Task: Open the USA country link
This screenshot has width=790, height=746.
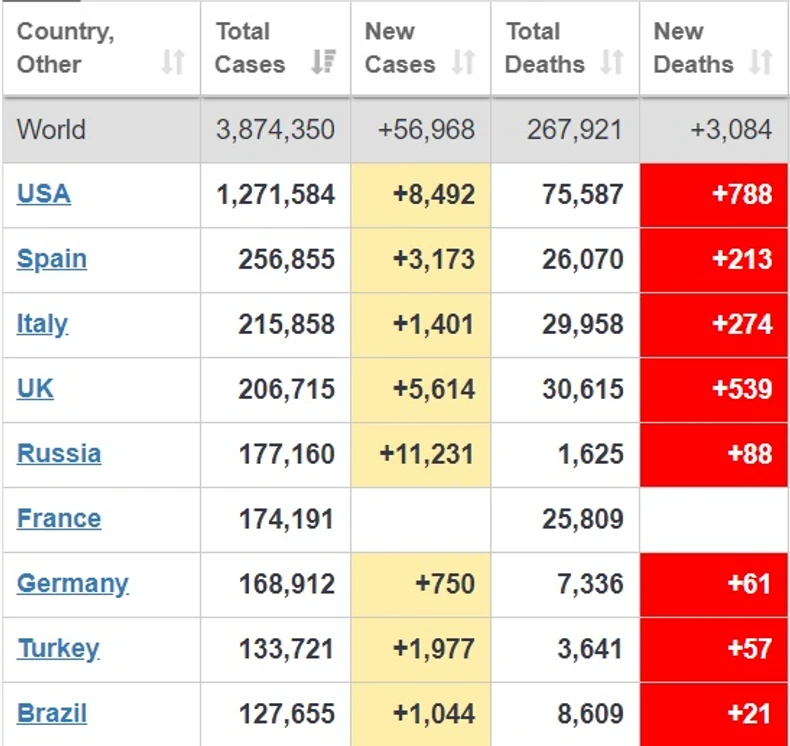Action: point(44,193)
